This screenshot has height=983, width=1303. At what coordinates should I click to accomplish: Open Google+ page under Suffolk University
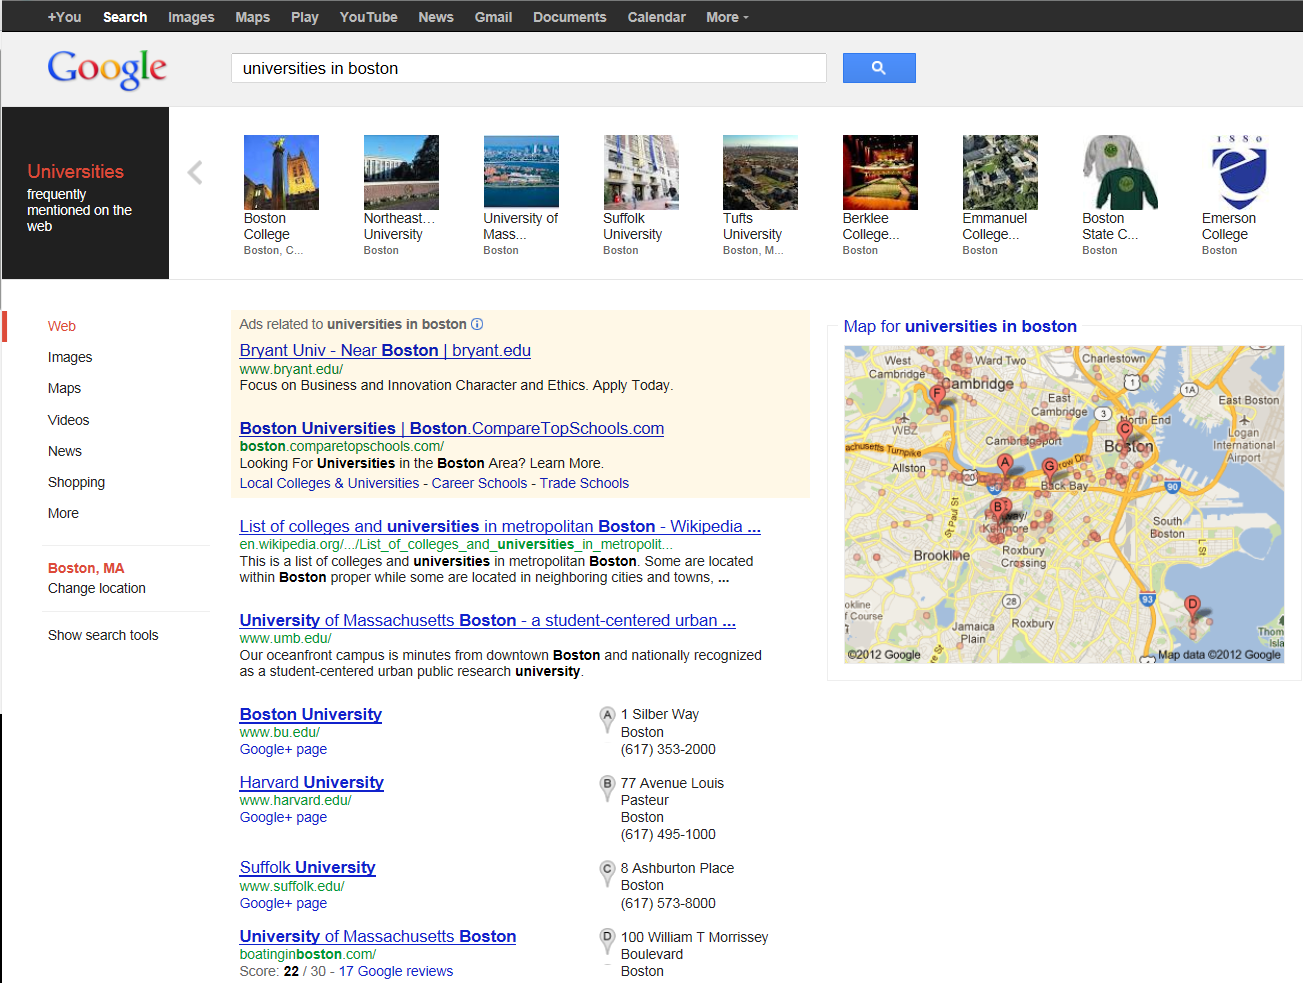[283, 903]
